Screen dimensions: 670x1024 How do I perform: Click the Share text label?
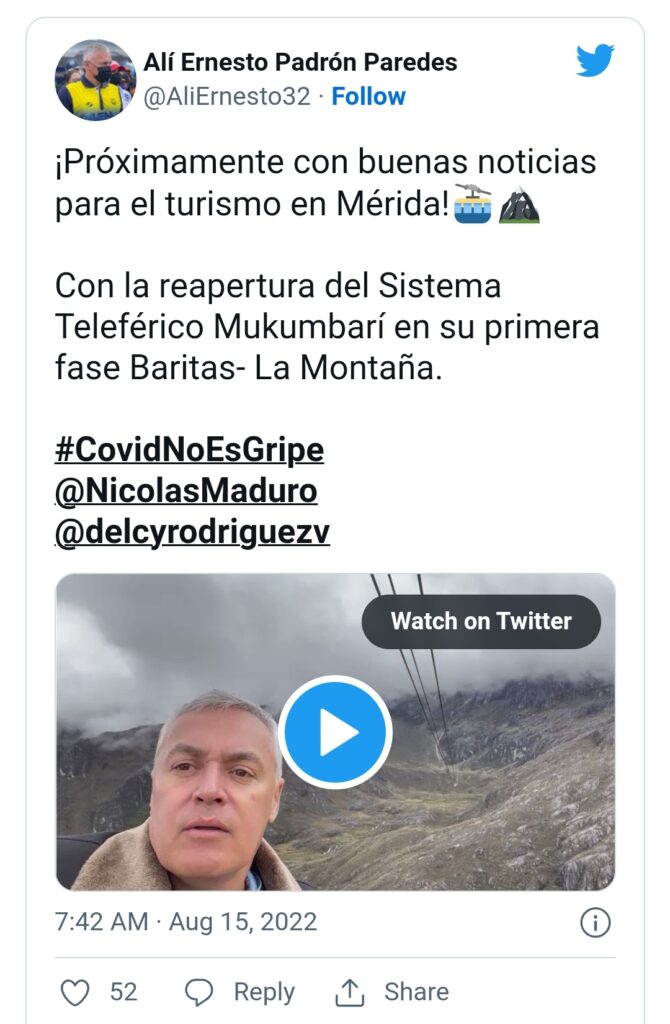coord(417,992)
